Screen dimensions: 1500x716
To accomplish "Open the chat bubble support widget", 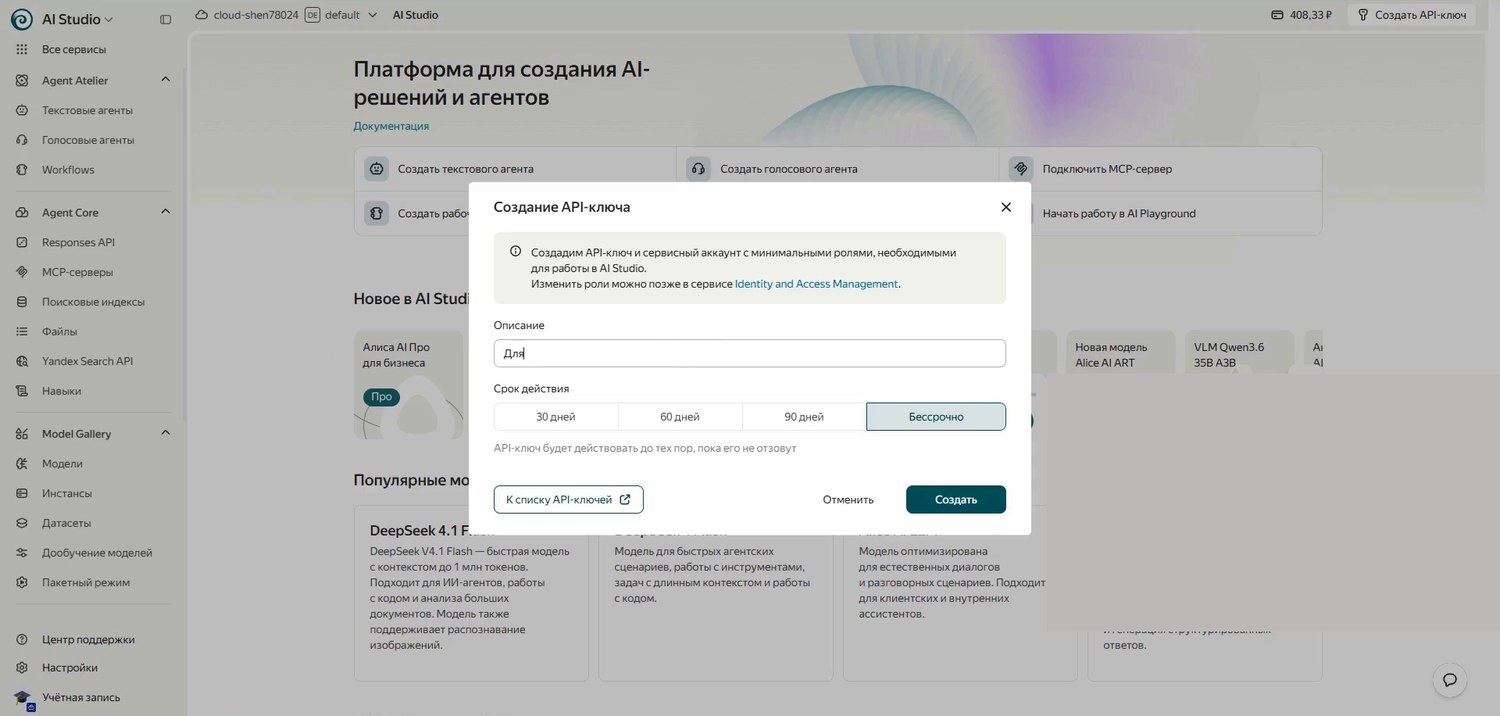I will tap(1450, 680).
